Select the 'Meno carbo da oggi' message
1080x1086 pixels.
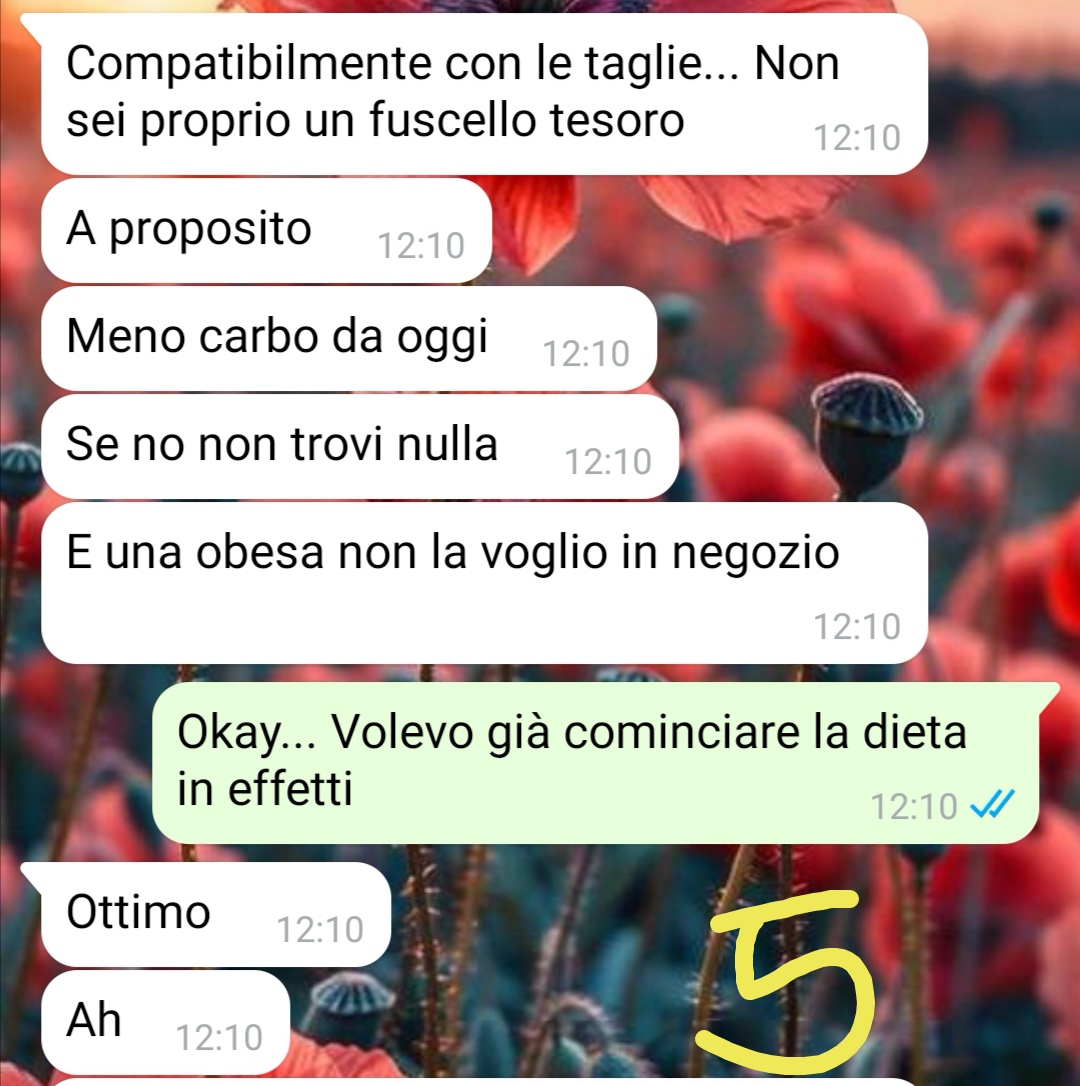pos(348,339)
